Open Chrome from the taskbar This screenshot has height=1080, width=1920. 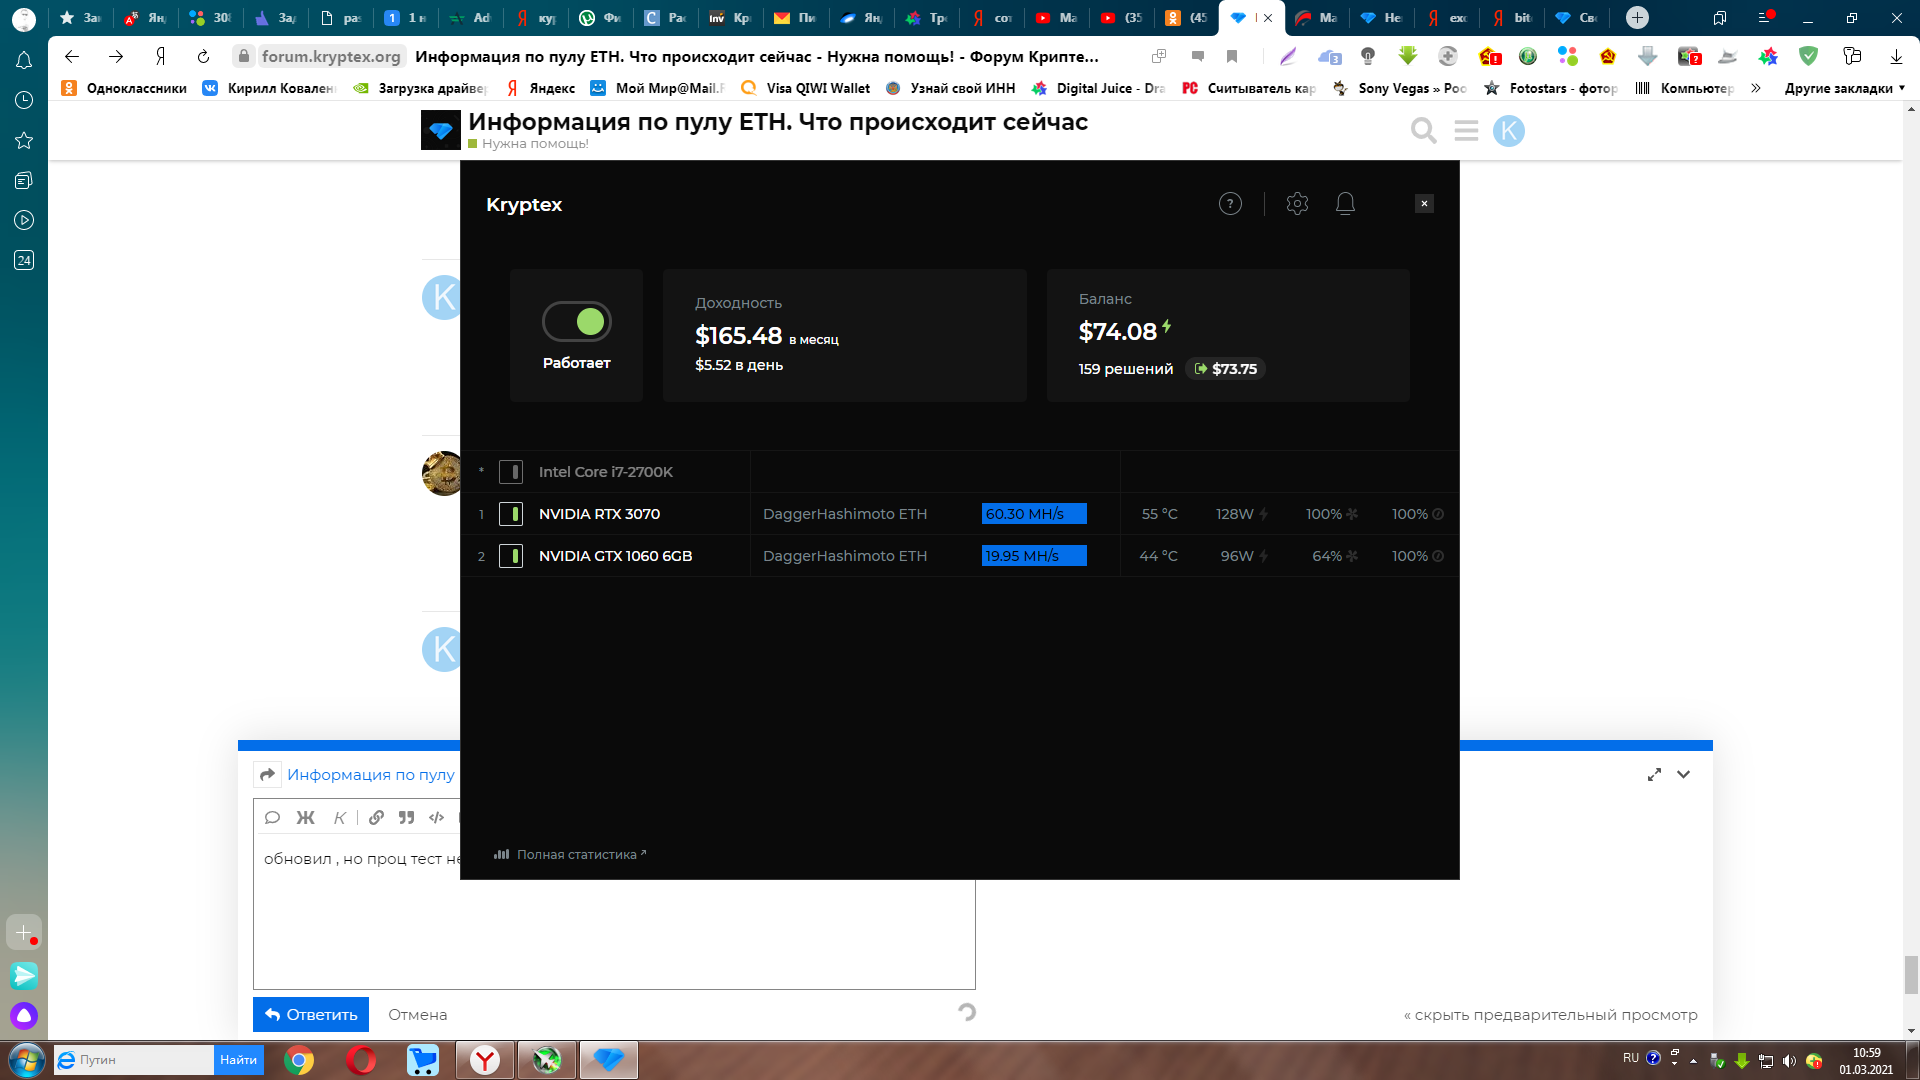298,1060
